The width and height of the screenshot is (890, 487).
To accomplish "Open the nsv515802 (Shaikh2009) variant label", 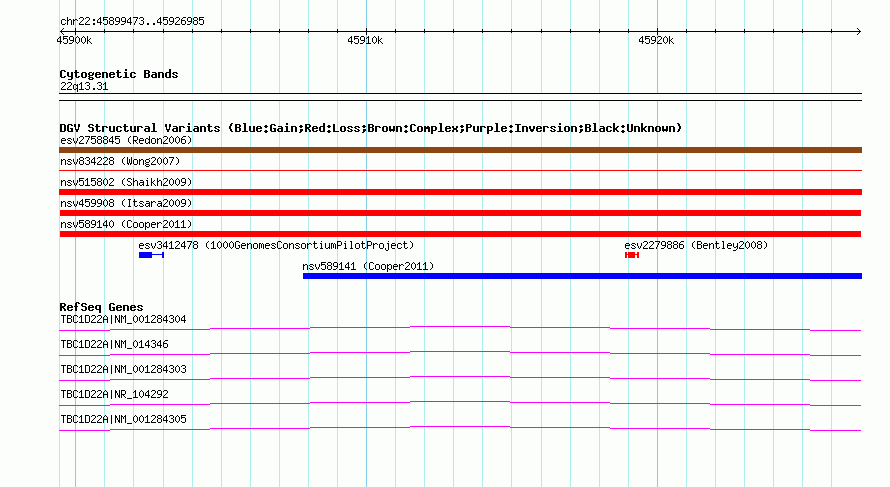I will coord(126,182).
